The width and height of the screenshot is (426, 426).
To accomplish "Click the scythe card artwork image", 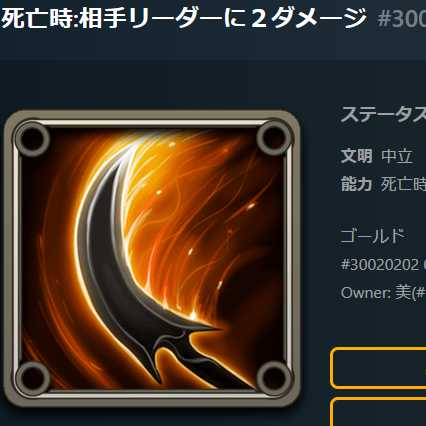I will tap(152, 259).
